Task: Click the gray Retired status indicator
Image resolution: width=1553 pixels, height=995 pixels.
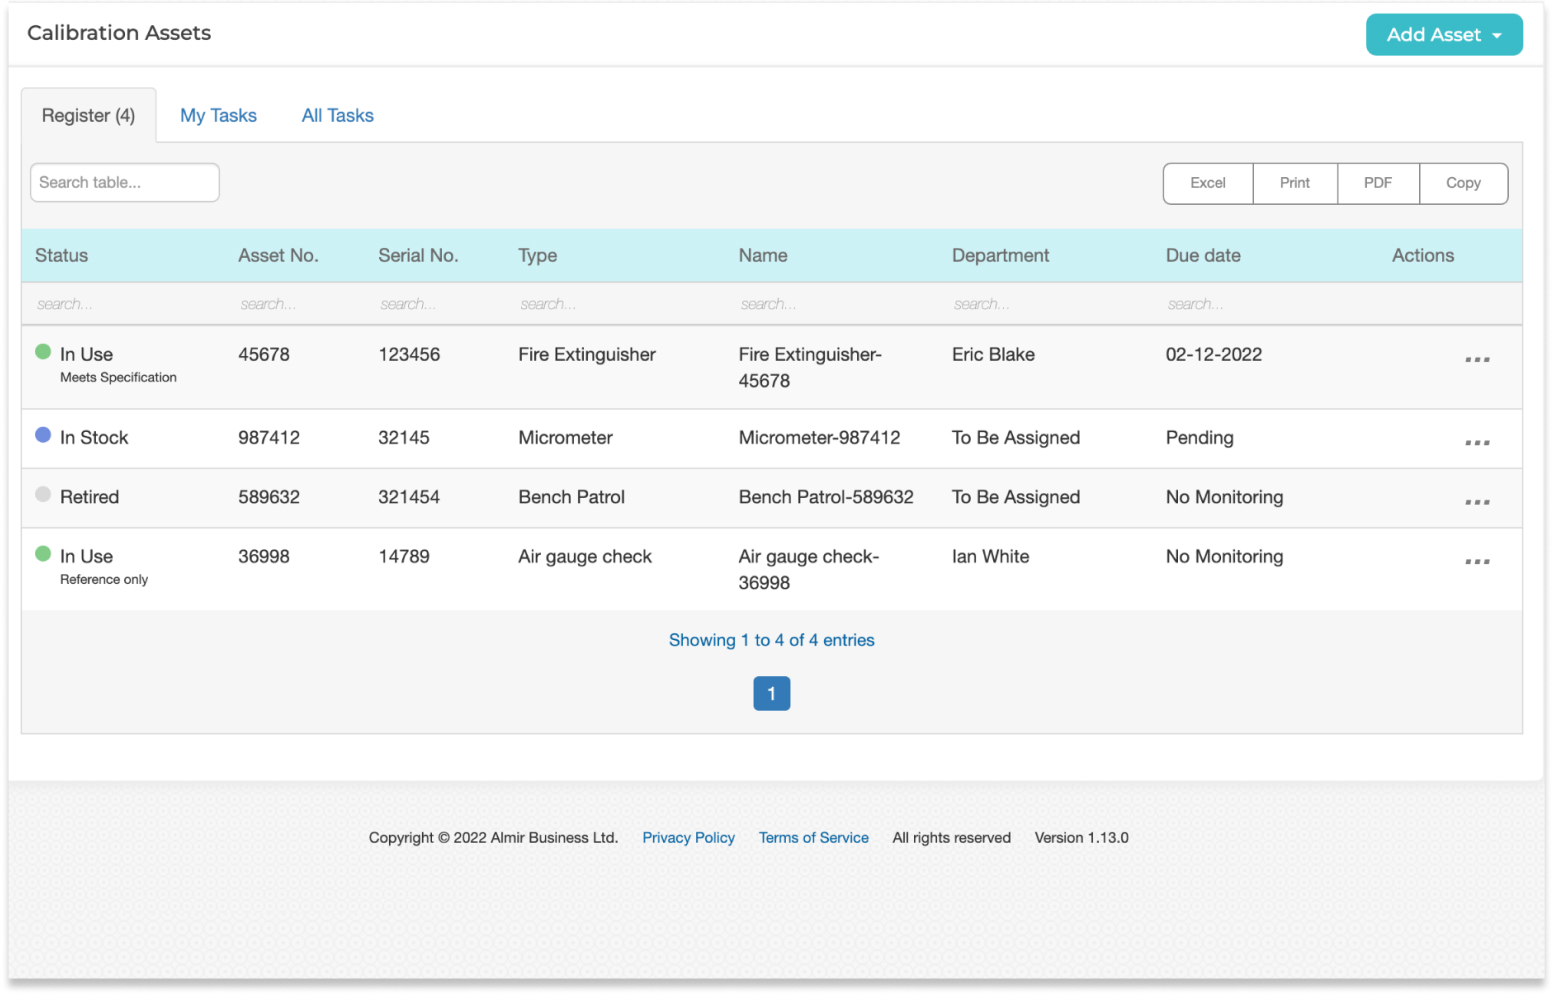Action: (42, 495)
